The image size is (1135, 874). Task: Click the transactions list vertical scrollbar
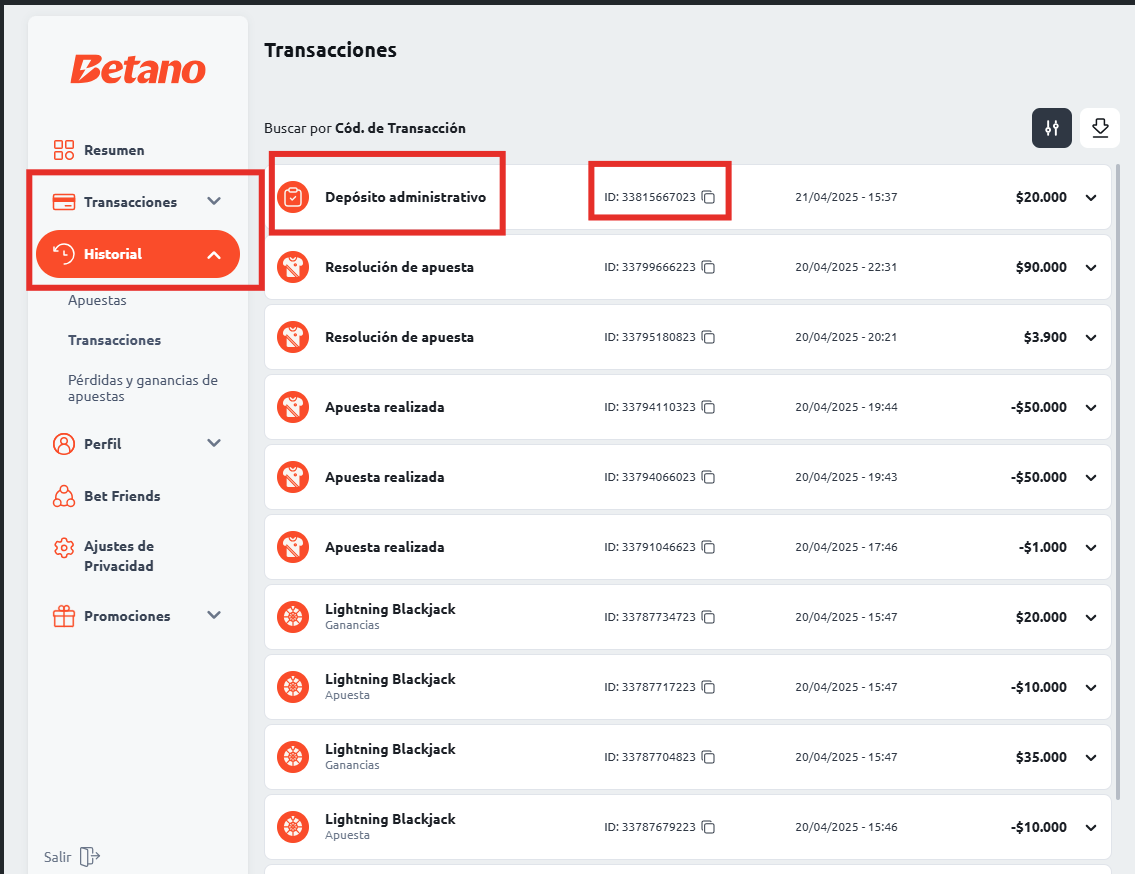click(1118, 480)
